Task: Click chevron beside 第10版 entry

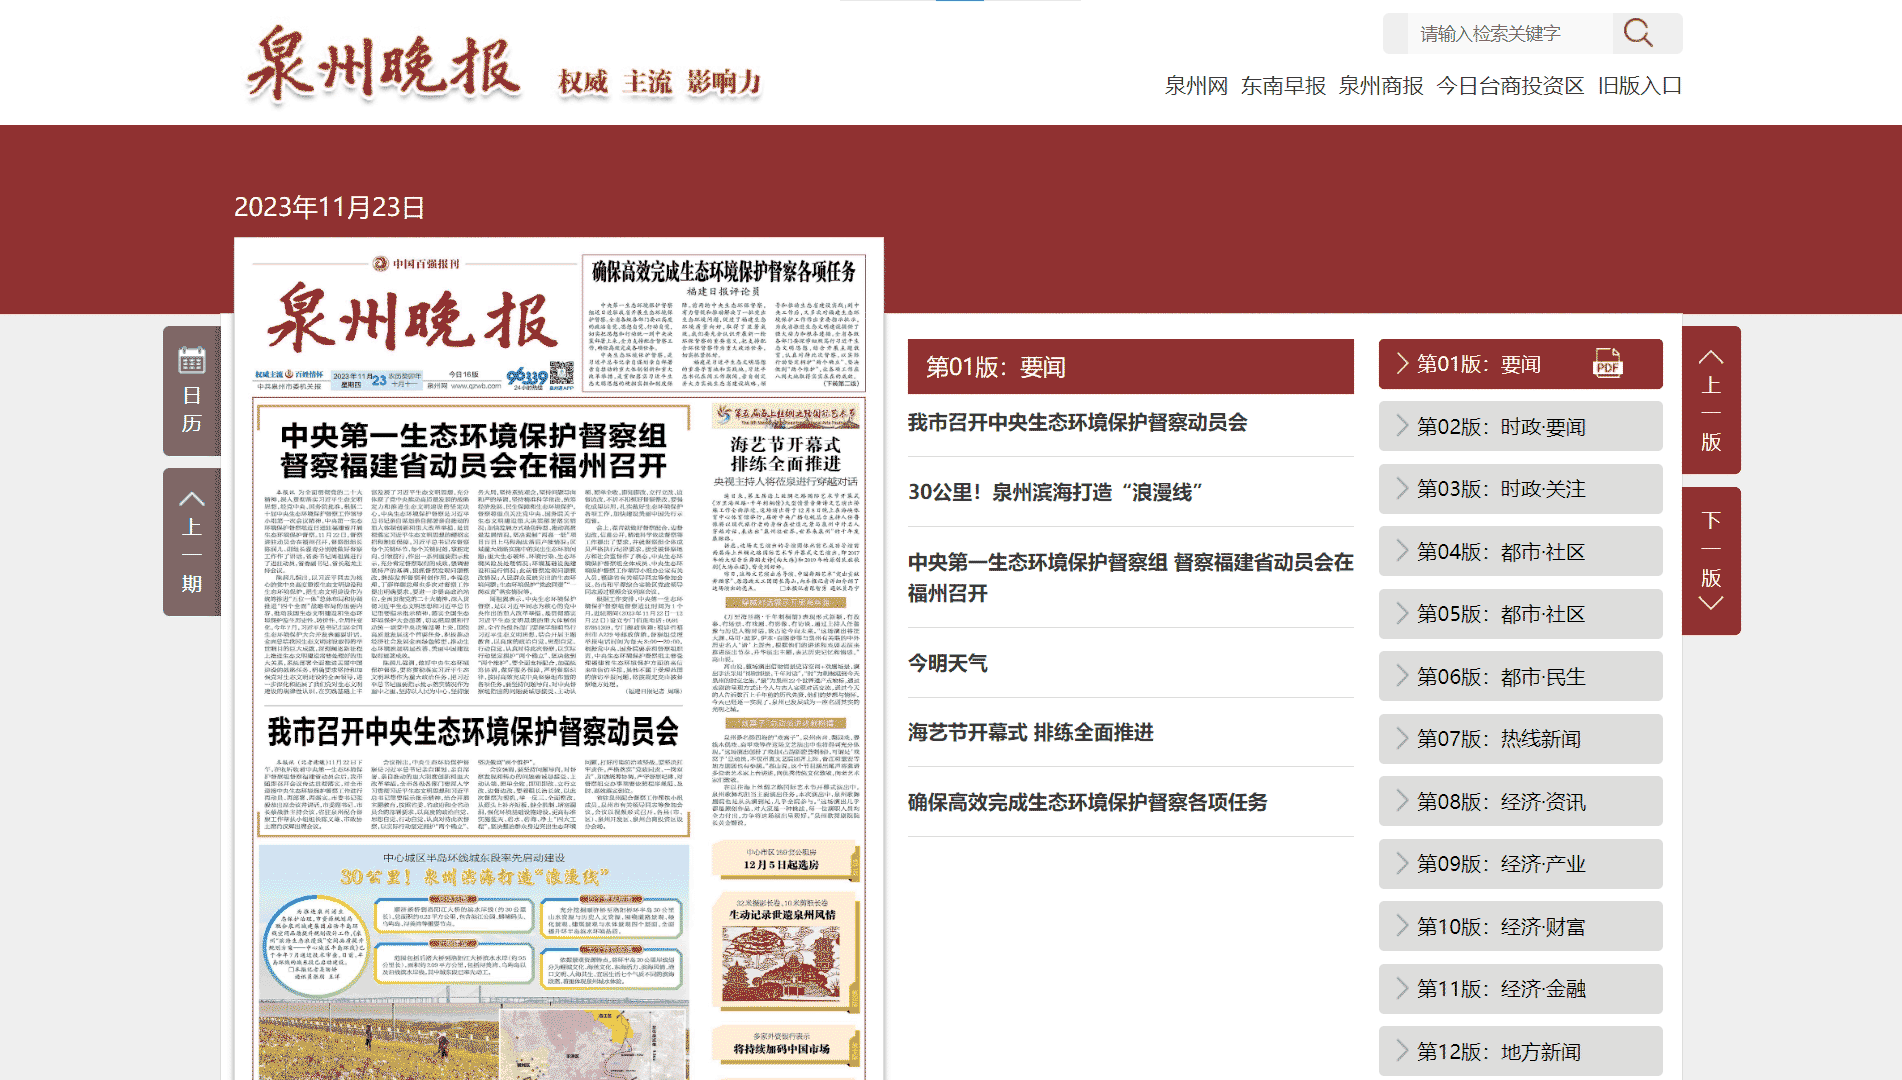Action: pos(1402,926)
